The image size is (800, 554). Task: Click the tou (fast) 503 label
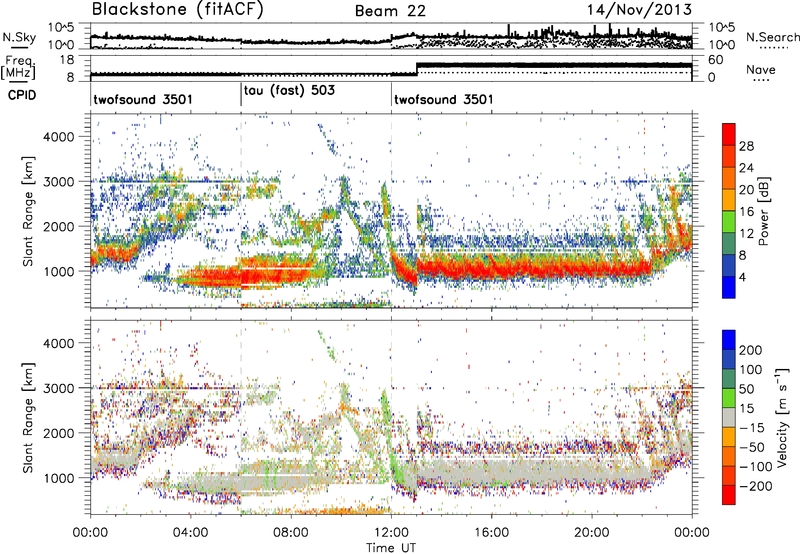[x=289, y=90]
